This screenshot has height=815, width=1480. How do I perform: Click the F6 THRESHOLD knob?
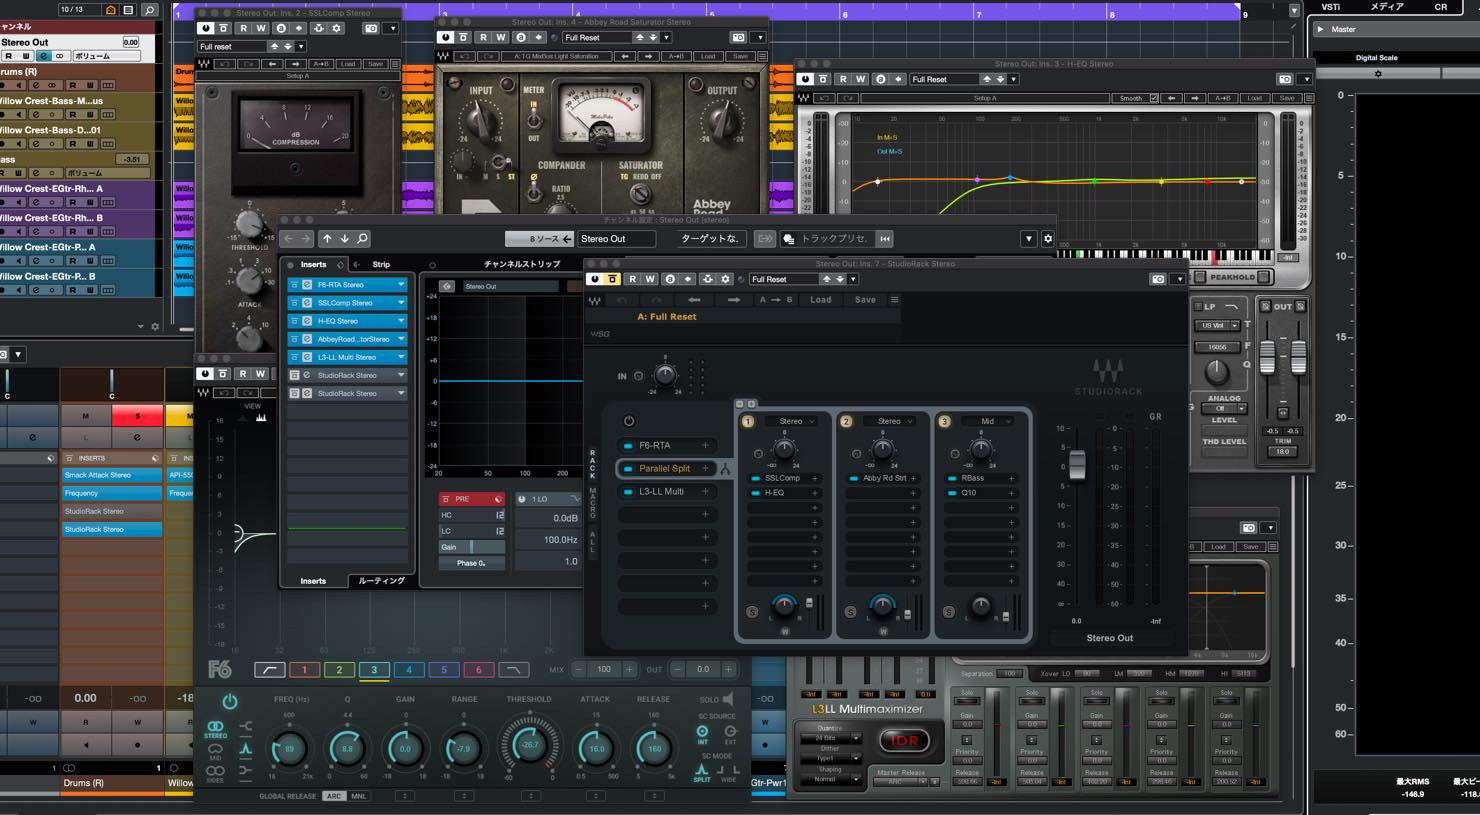tap(529, 746)
